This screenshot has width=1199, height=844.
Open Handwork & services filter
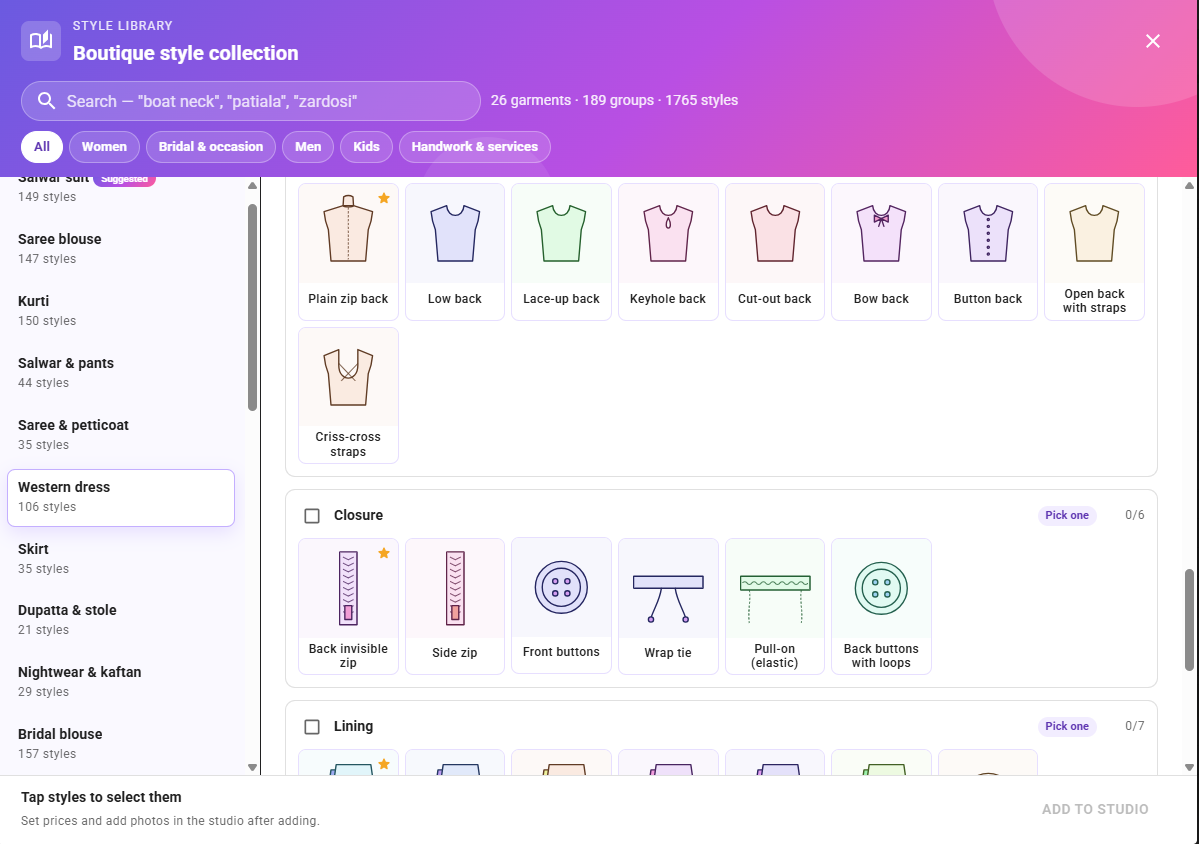click(x=475, y=147)
